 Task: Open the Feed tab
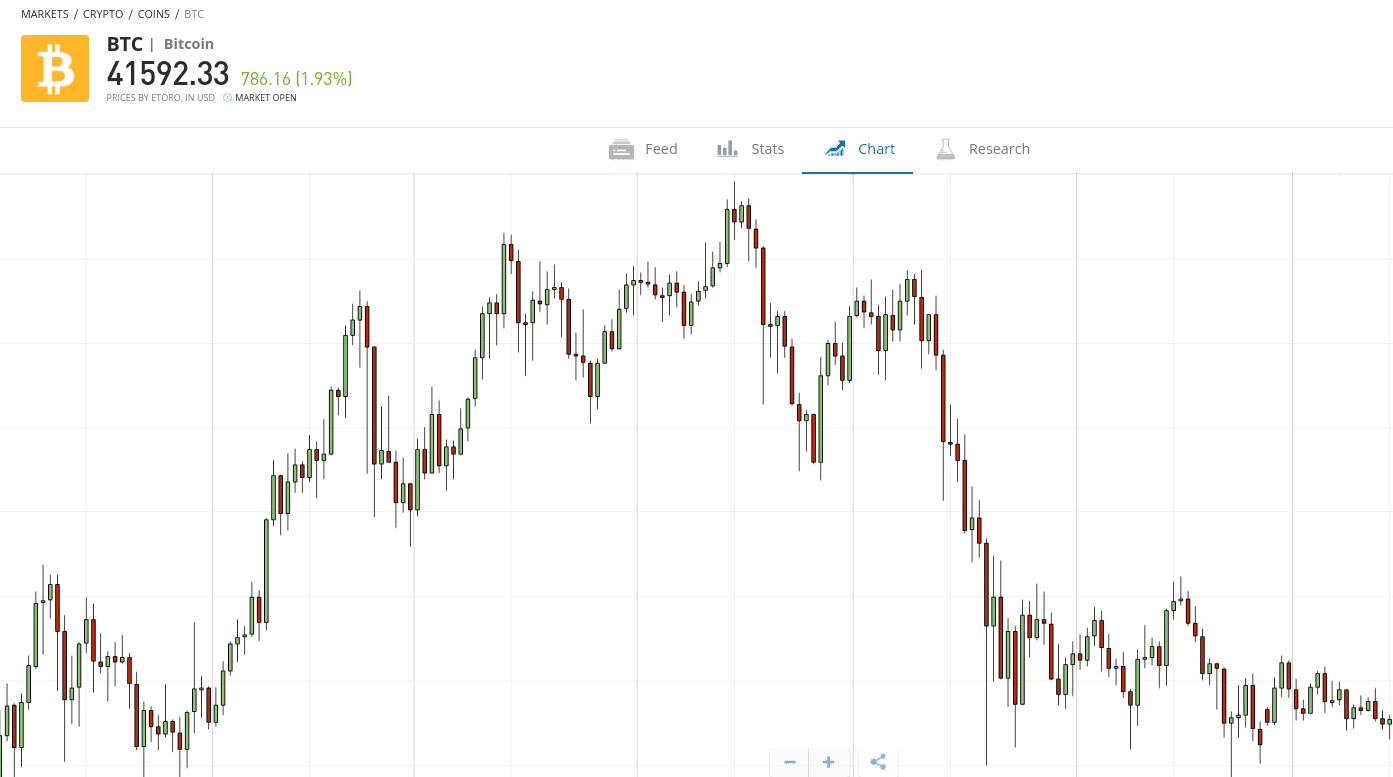[643, 149]
